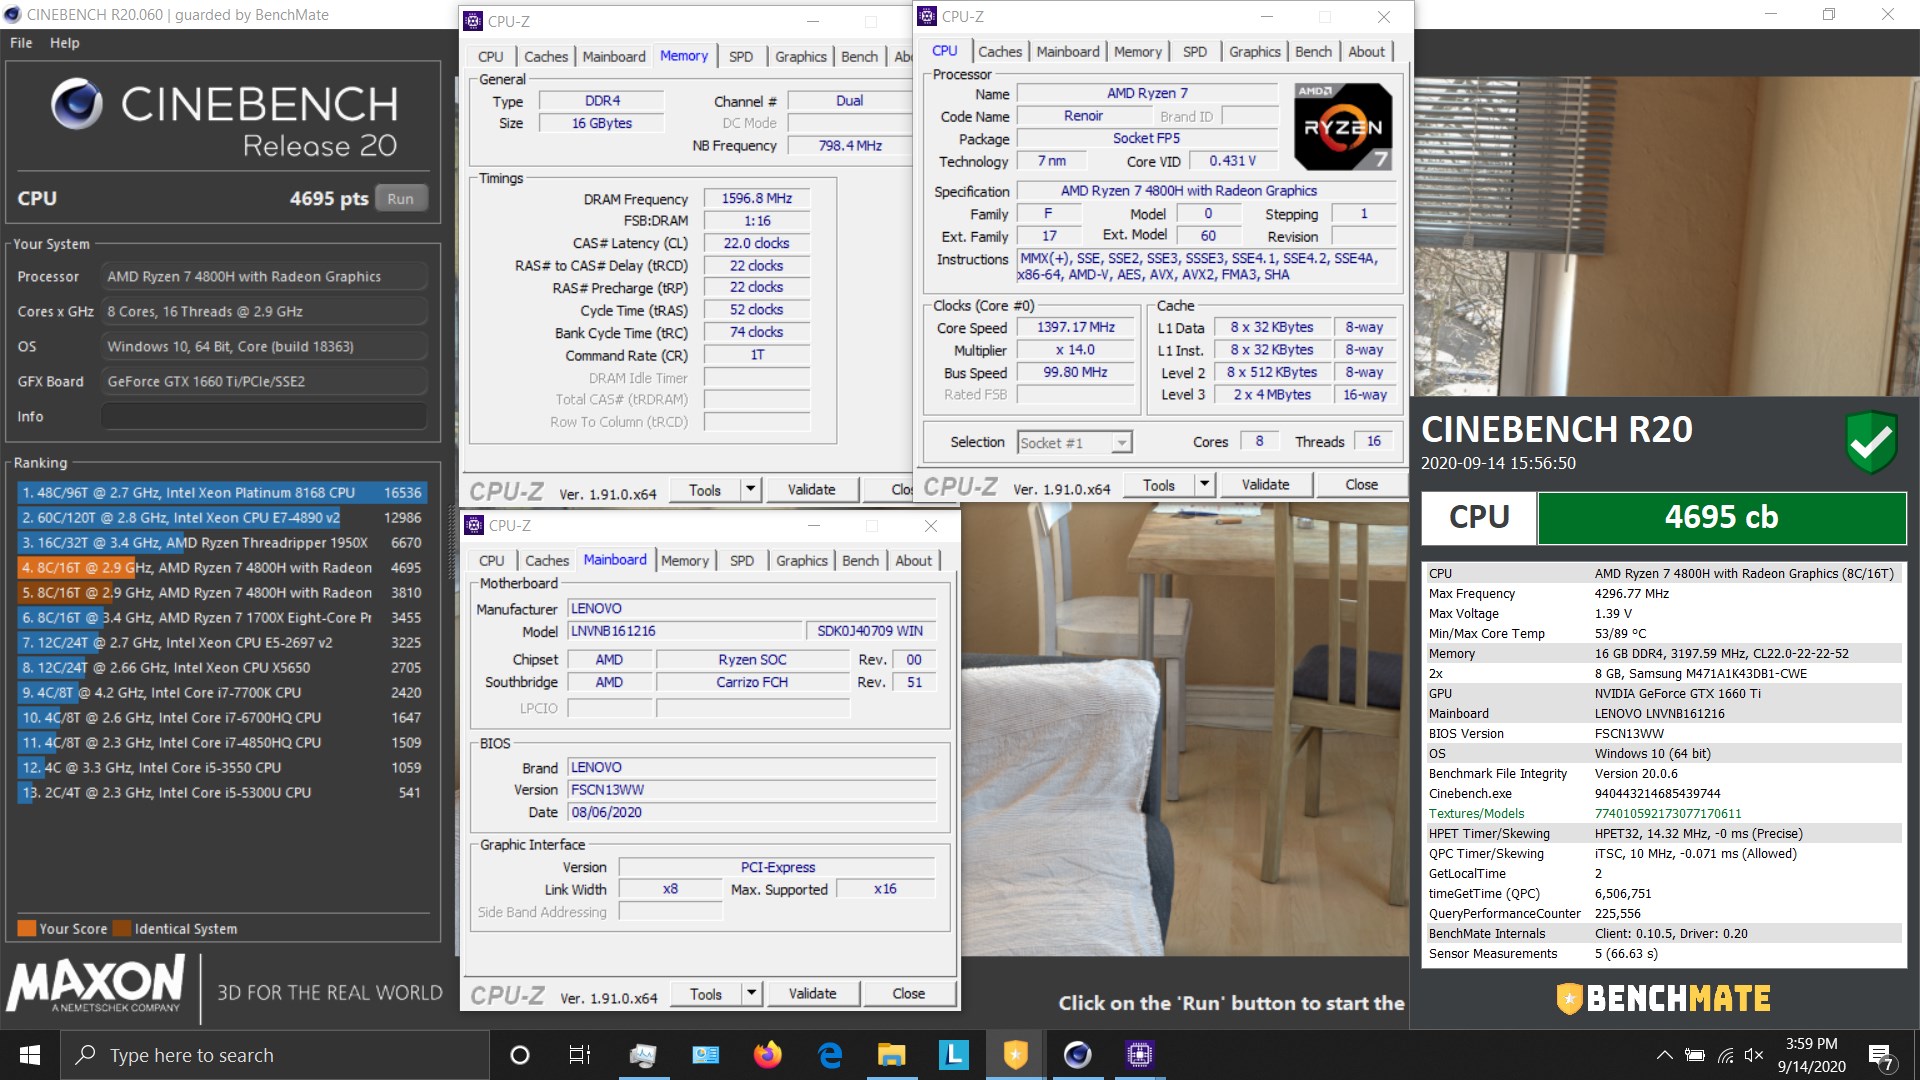Screen dimensions: 1920x1080
Task: Select the Core i7-7700K ranking row
Action: pos(222,692)
